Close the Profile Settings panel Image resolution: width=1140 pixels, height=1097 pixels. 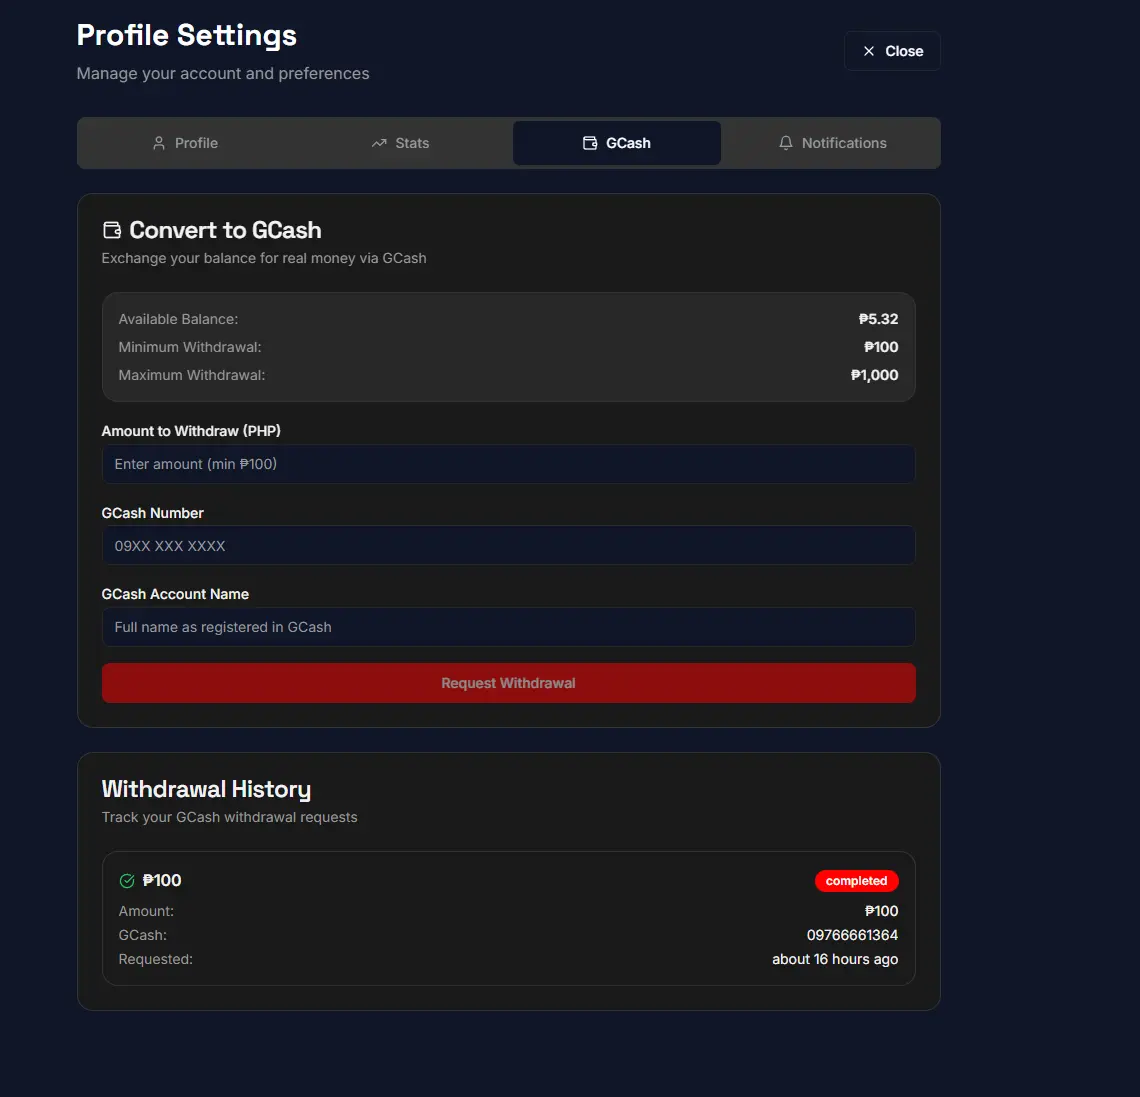point(892,51)
